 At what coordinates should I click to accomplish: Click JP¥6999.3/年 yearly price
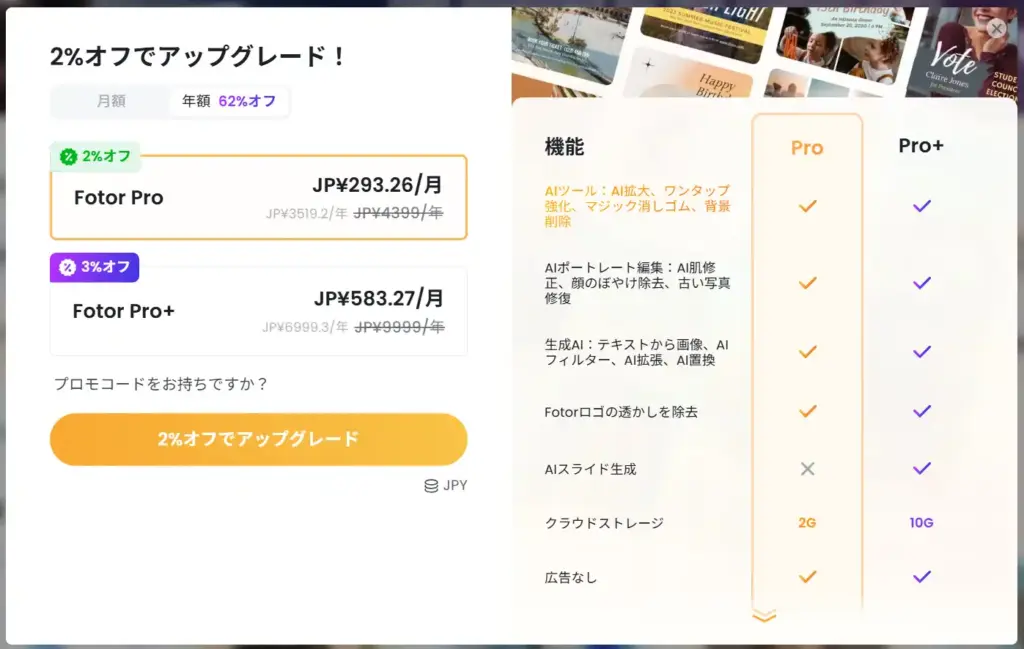coord(305,327)
